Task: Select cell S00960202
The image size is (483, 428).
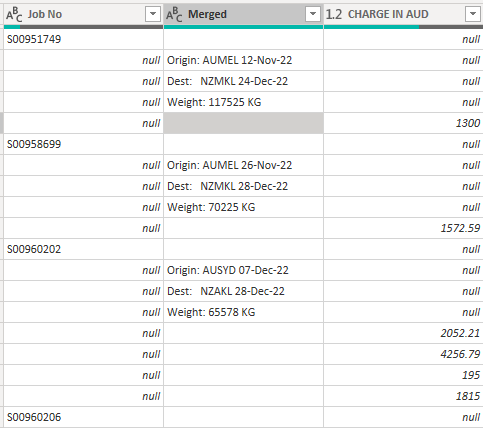Action: (83, 249)
